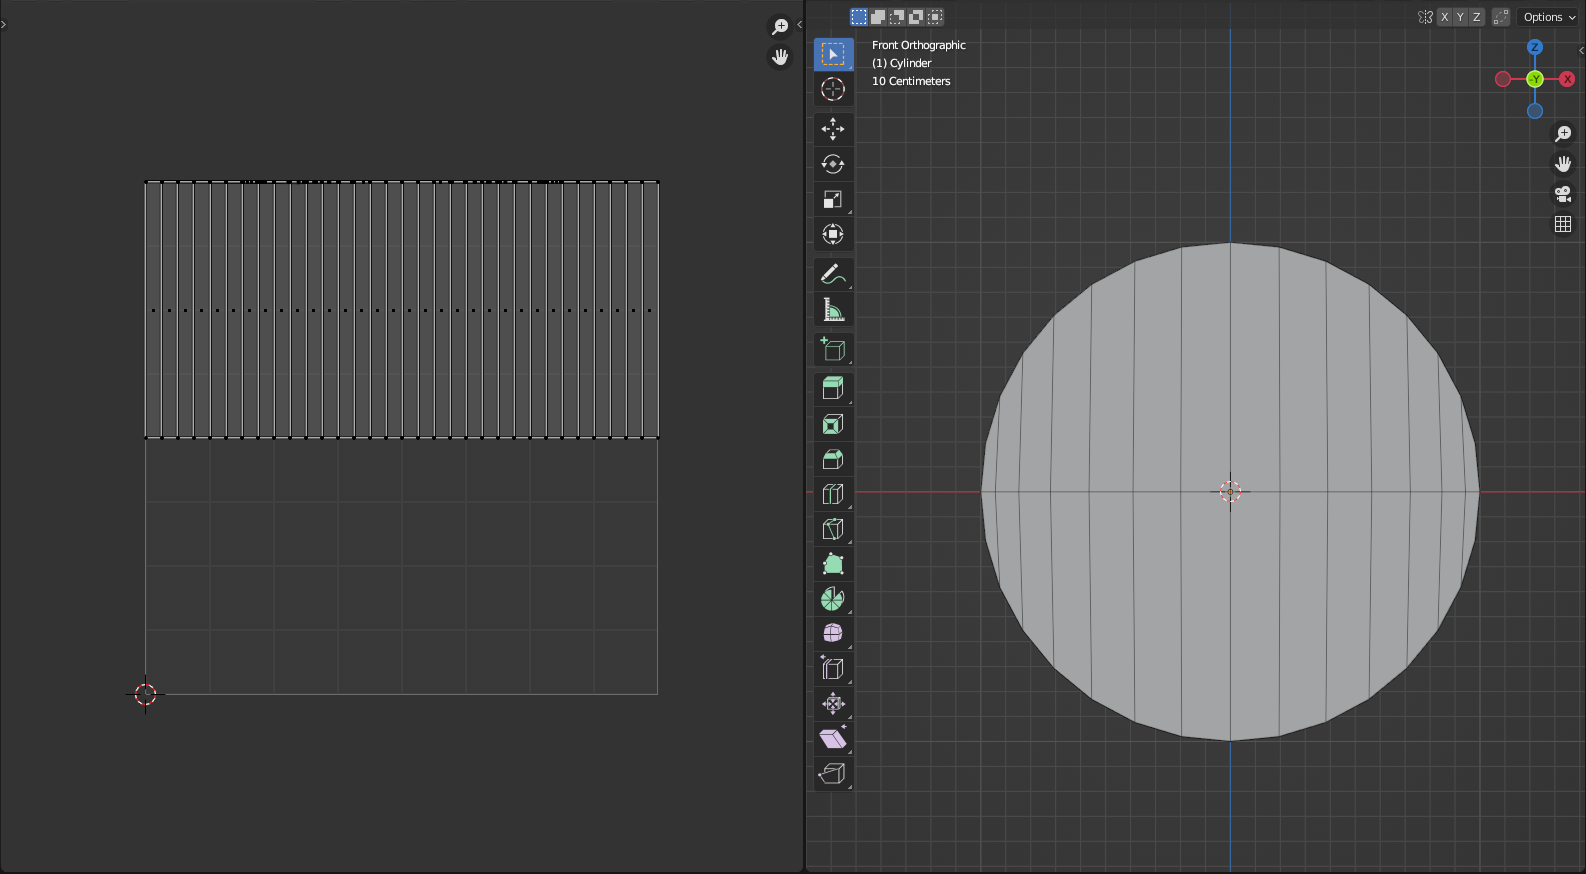This screenshot has width=1586, height=874.
Task: Select the Inset Faces tool
Action: 832,424
